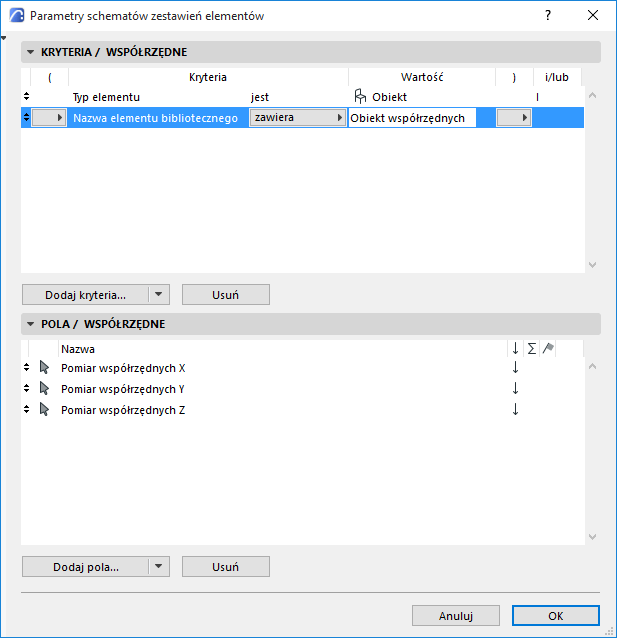Click the sort arrow column header icon

click(515, 348)
